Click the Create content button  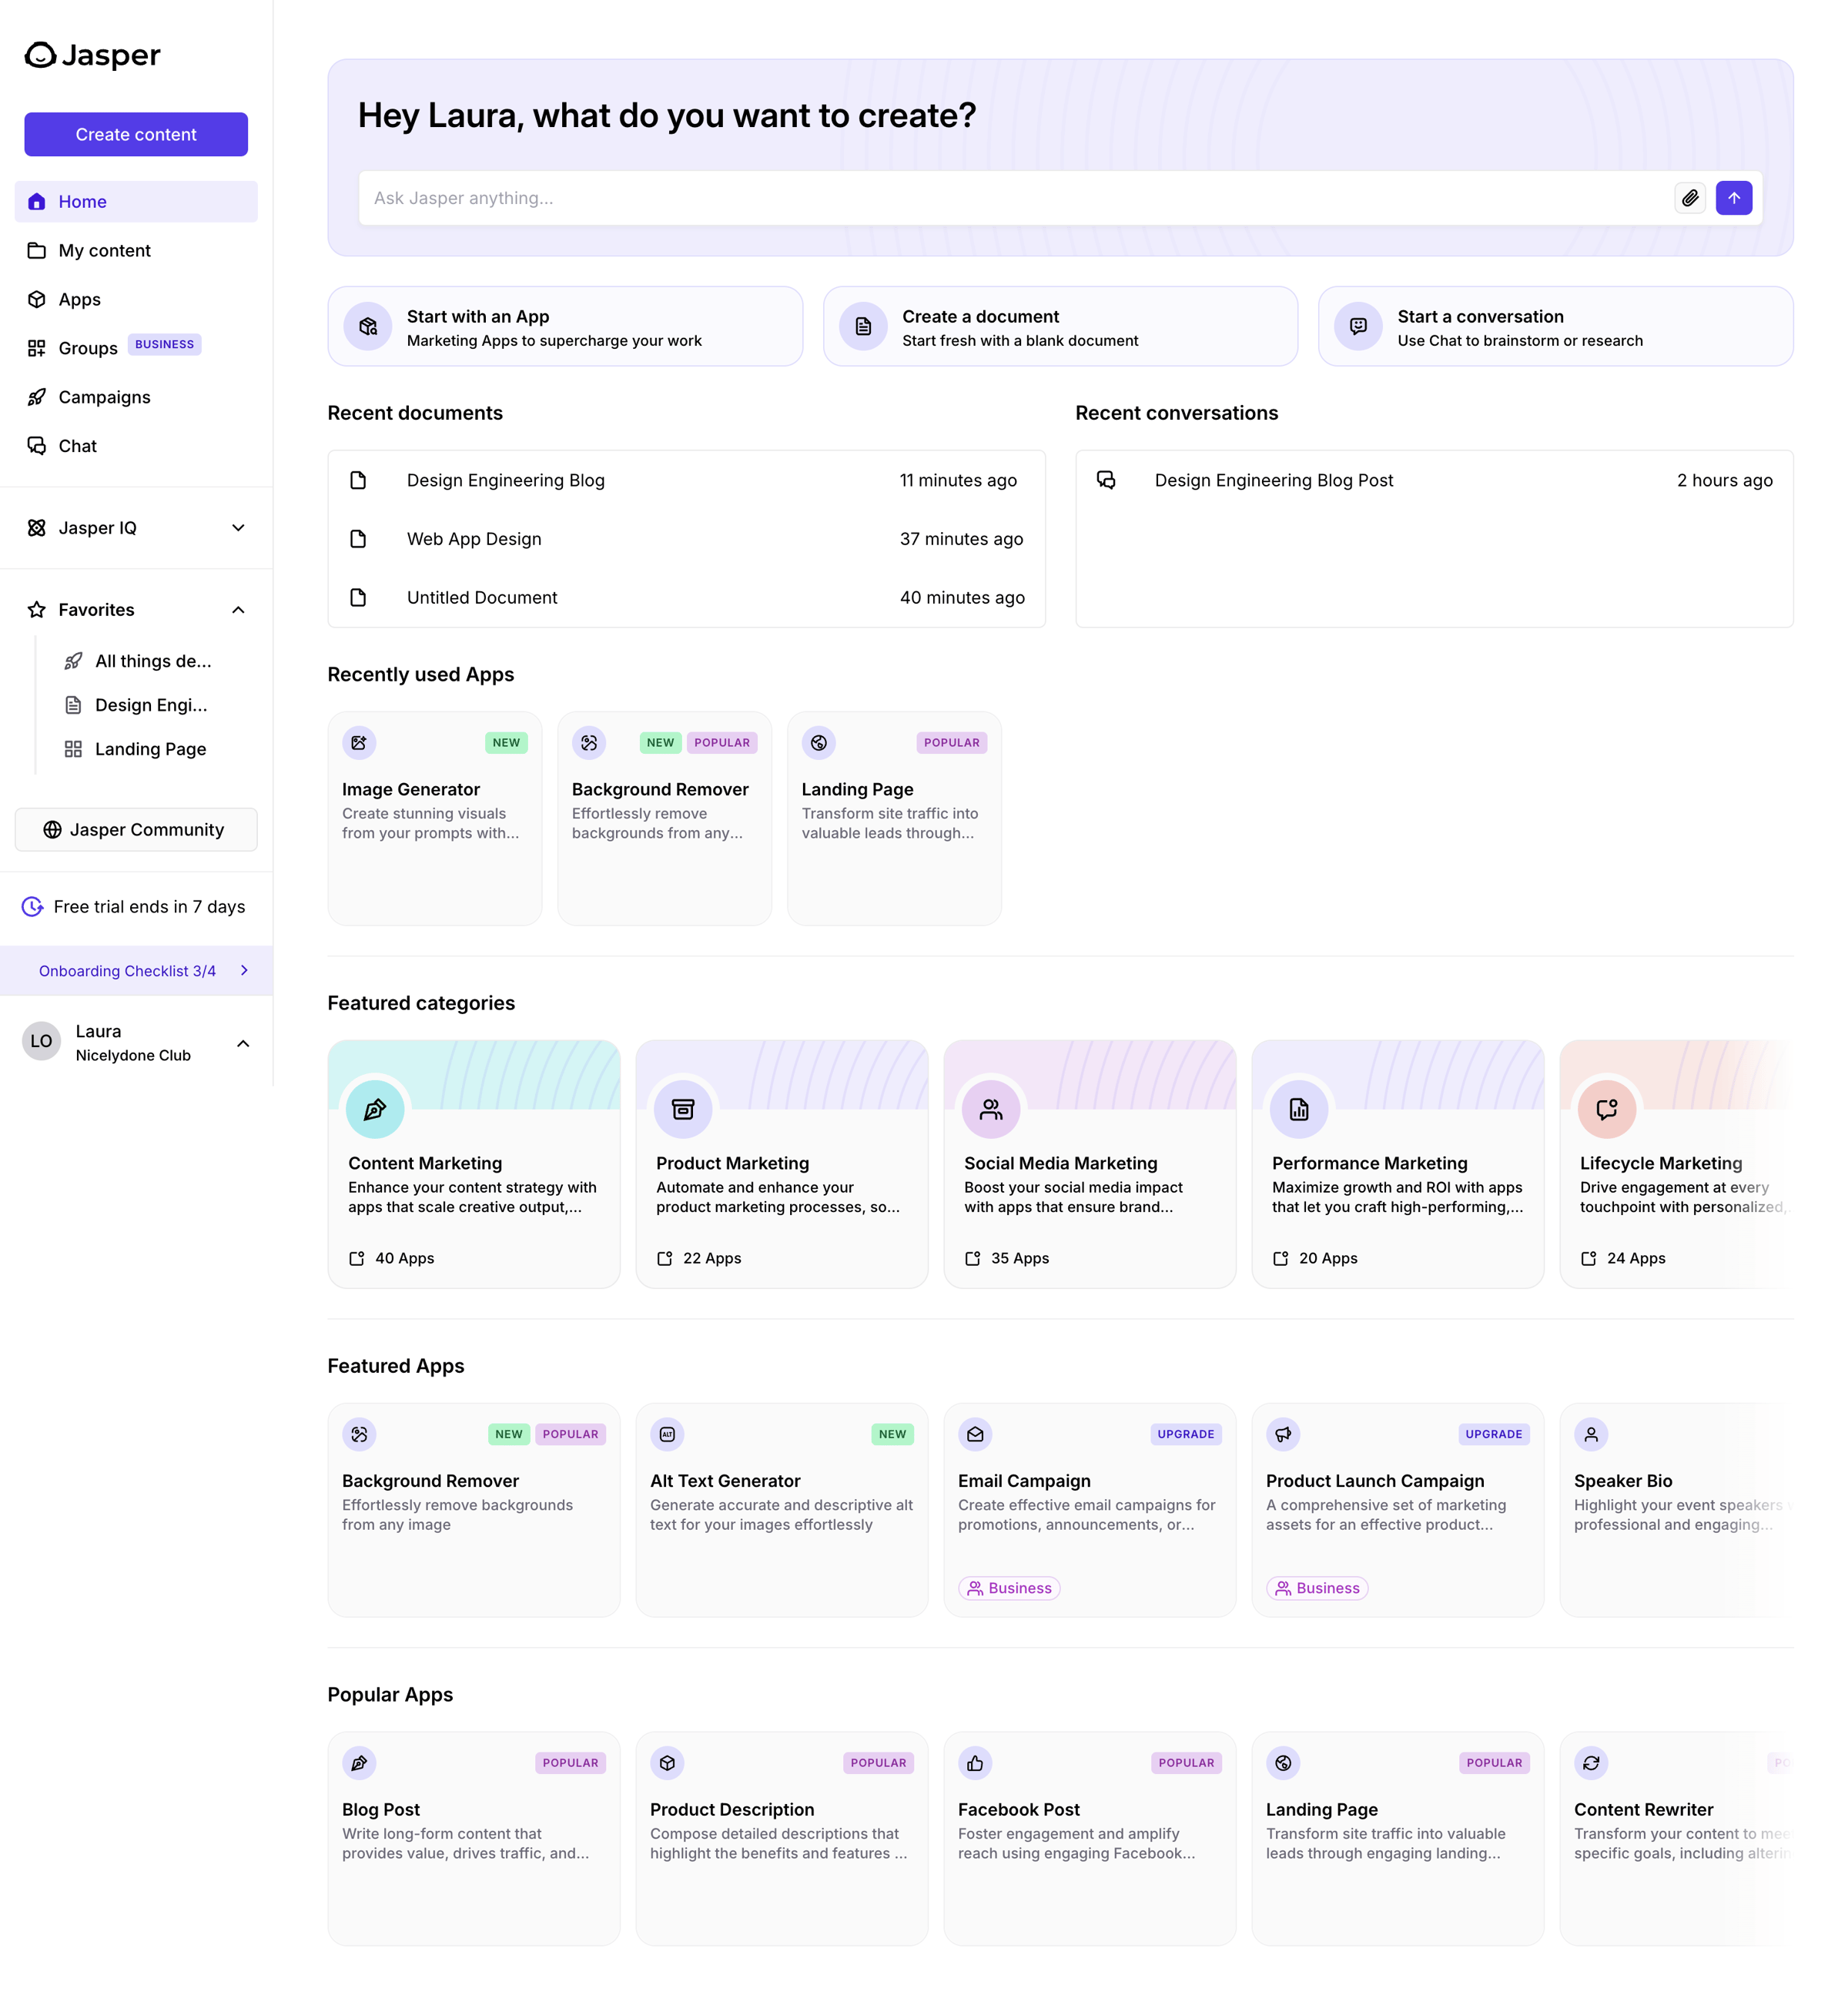[136, 134]
